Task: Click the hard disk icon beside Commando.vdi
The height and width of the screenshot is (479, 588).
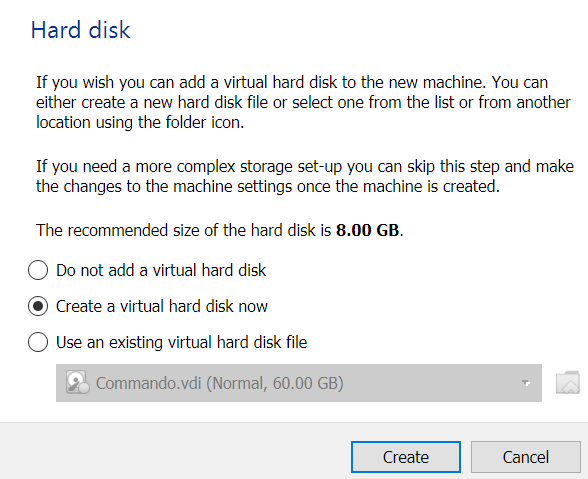Action: pyautogui.click(x=78, y=382)
